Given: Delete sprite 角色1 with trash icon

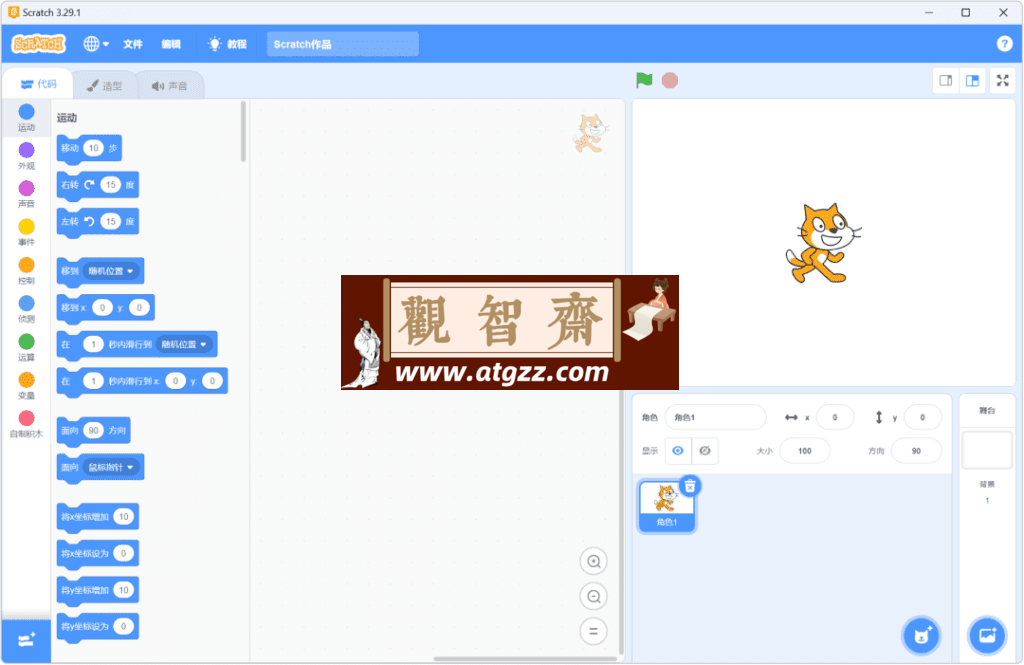Looking at the screenshot, I should (x=690, y=486).
